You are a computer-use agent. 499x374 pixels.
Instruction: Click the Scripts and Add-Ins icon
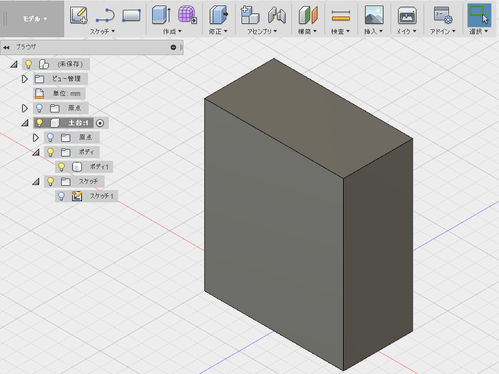tap(443, 15)
